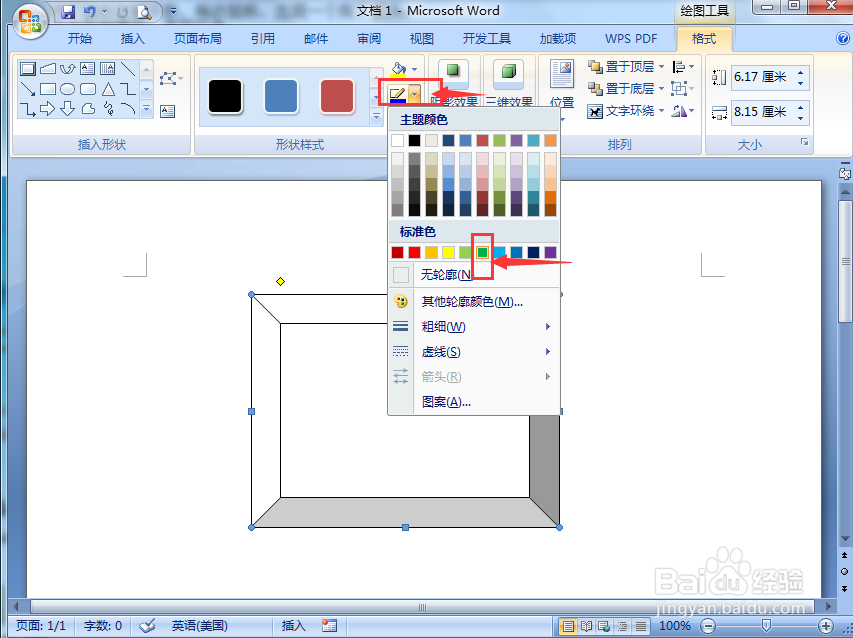Save the document via quick access toolbar
This screenshot has height=638, width=853.
(68, 12)
